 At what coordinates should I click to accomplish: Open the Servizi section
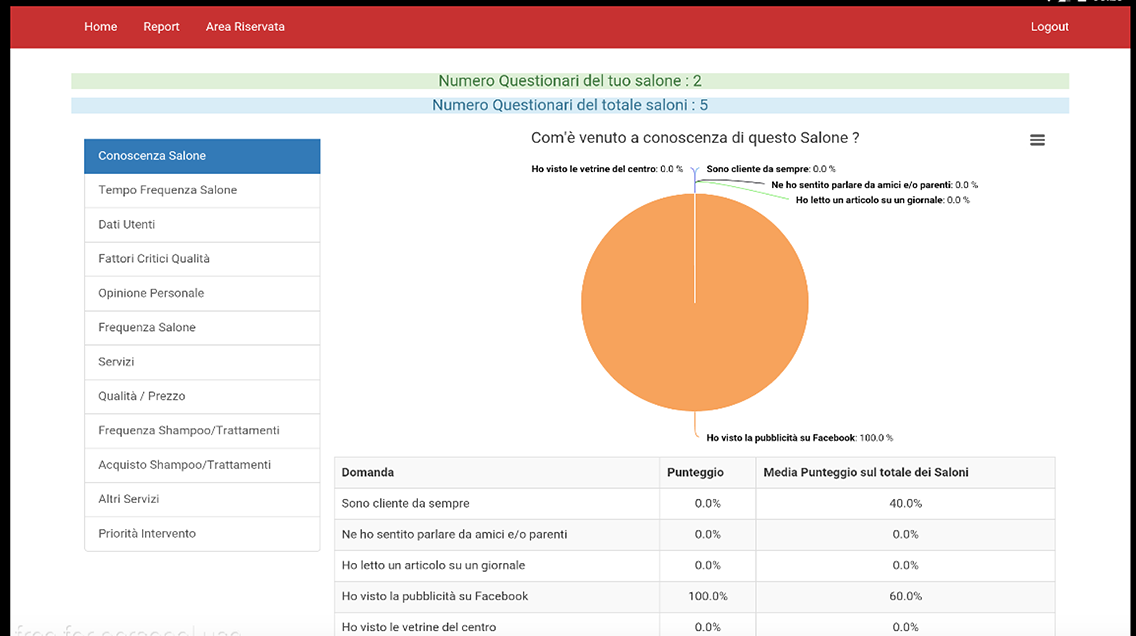(x=202, y=362)
